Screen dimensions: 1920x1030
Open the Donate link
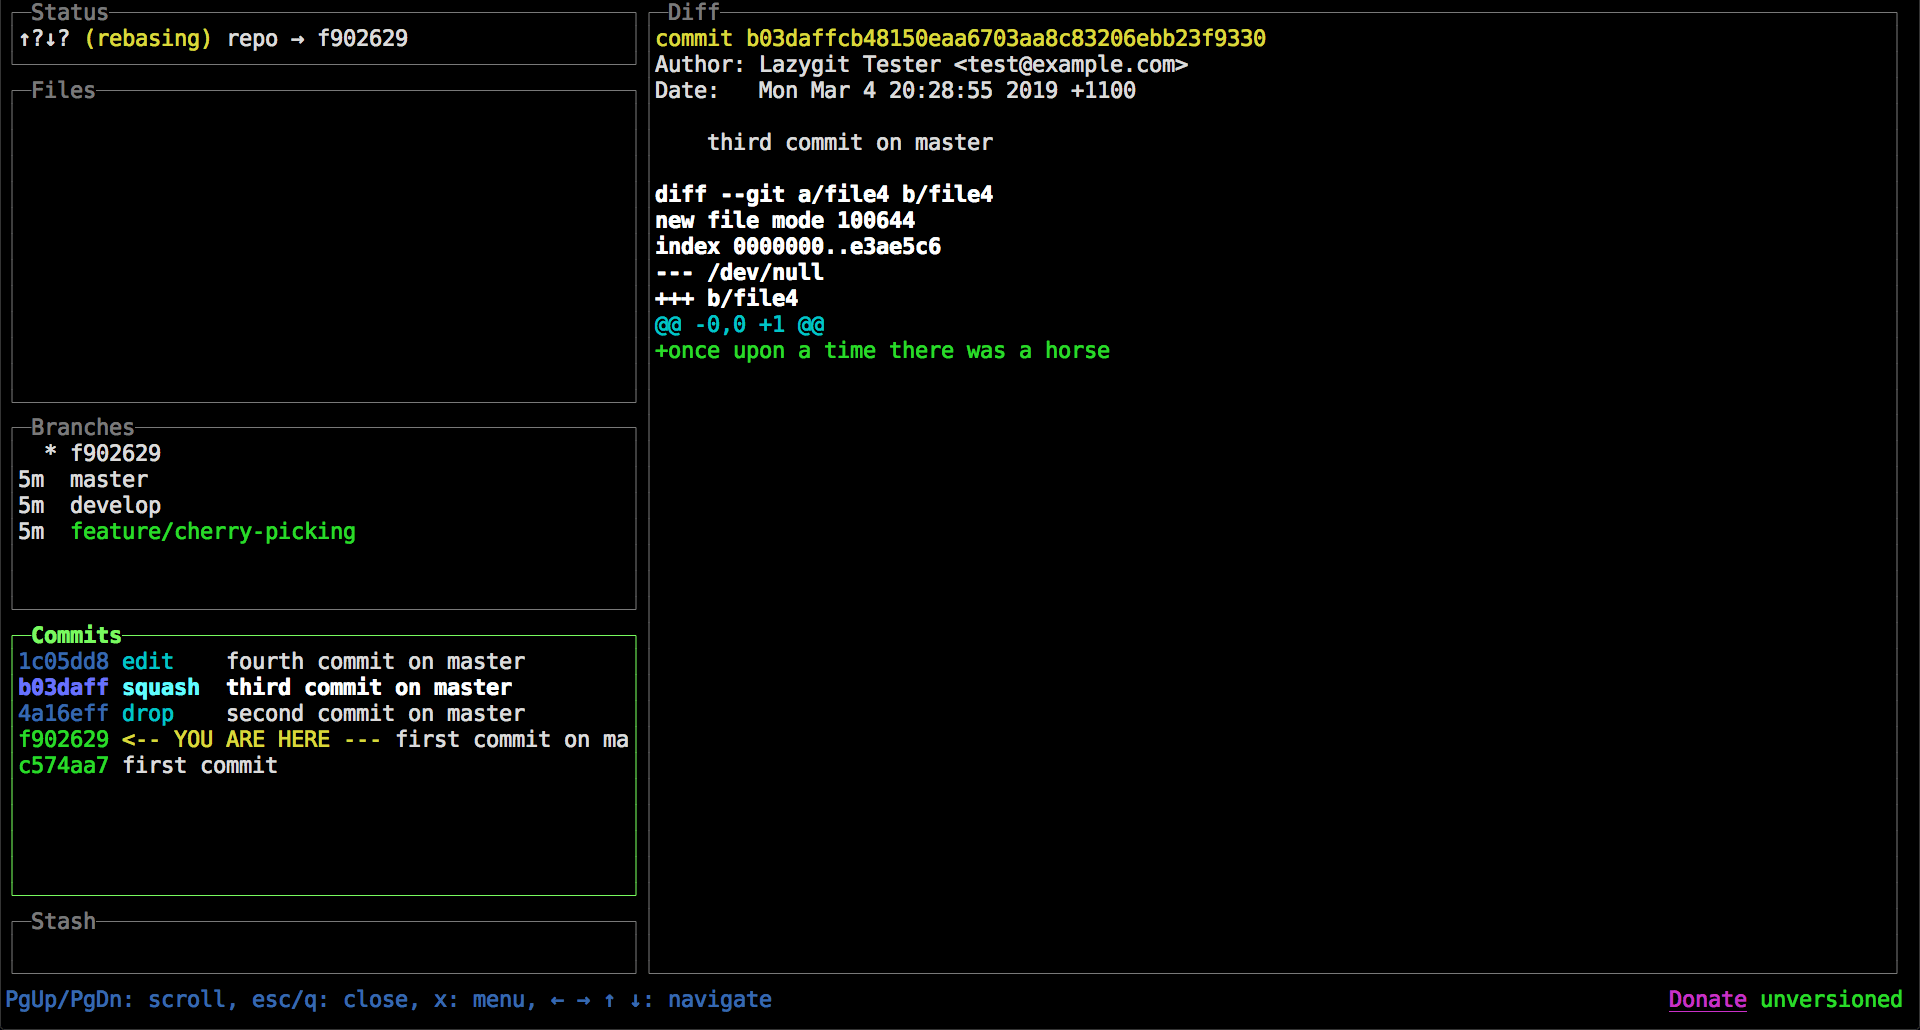tap(1706, 999)
